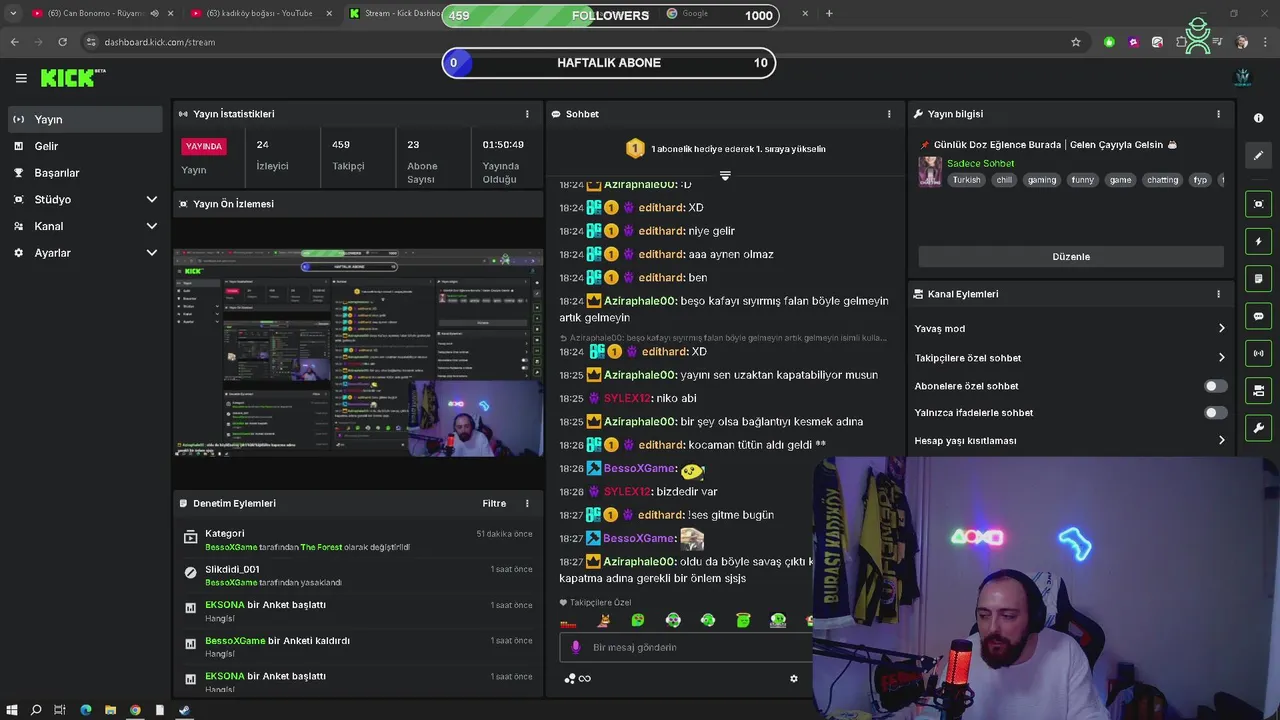Image resolution: width=1280 pixels, height=720 pixels.
Task: Click the stream preview thumbnail
Action: 358,353
